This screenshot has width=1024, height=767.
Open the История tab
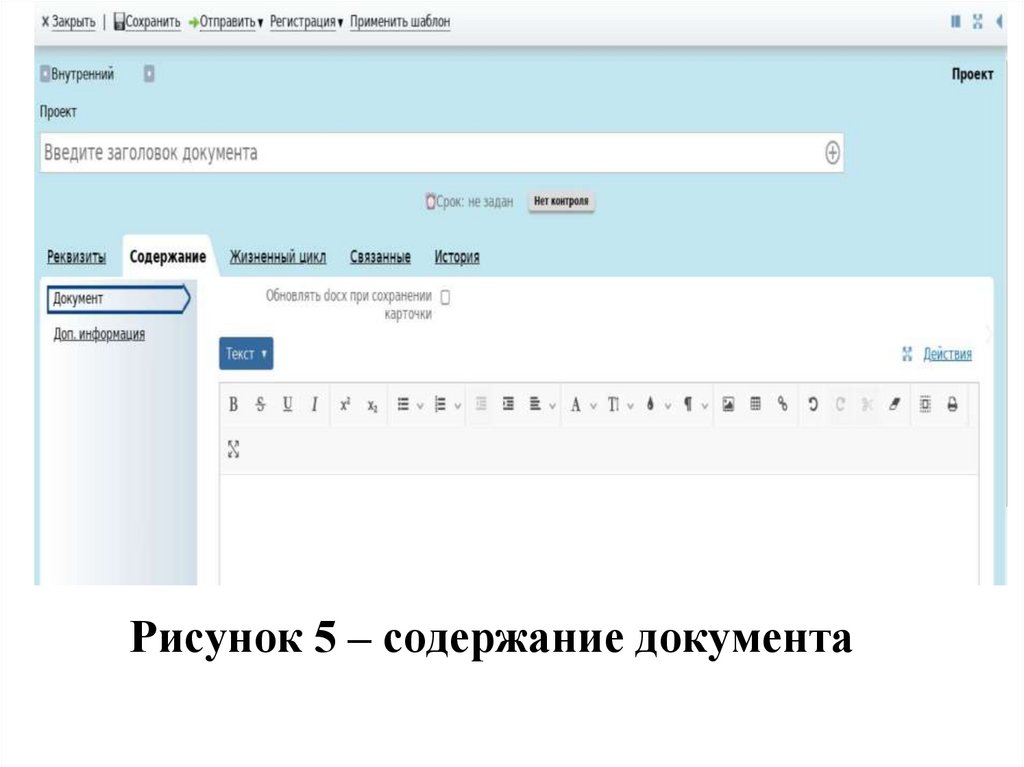[x=457, y=257]
